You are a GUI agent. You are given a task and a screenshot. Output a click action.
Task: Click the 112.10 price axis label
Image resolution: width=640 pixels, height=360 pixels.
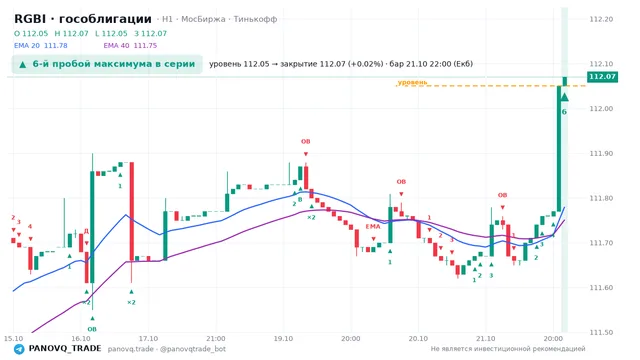[601, 64]
